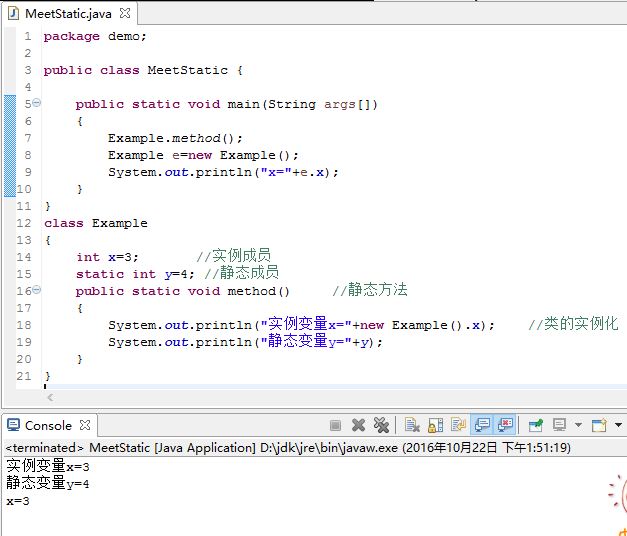Toggle show console on standard output change

(x=482, y=425)
